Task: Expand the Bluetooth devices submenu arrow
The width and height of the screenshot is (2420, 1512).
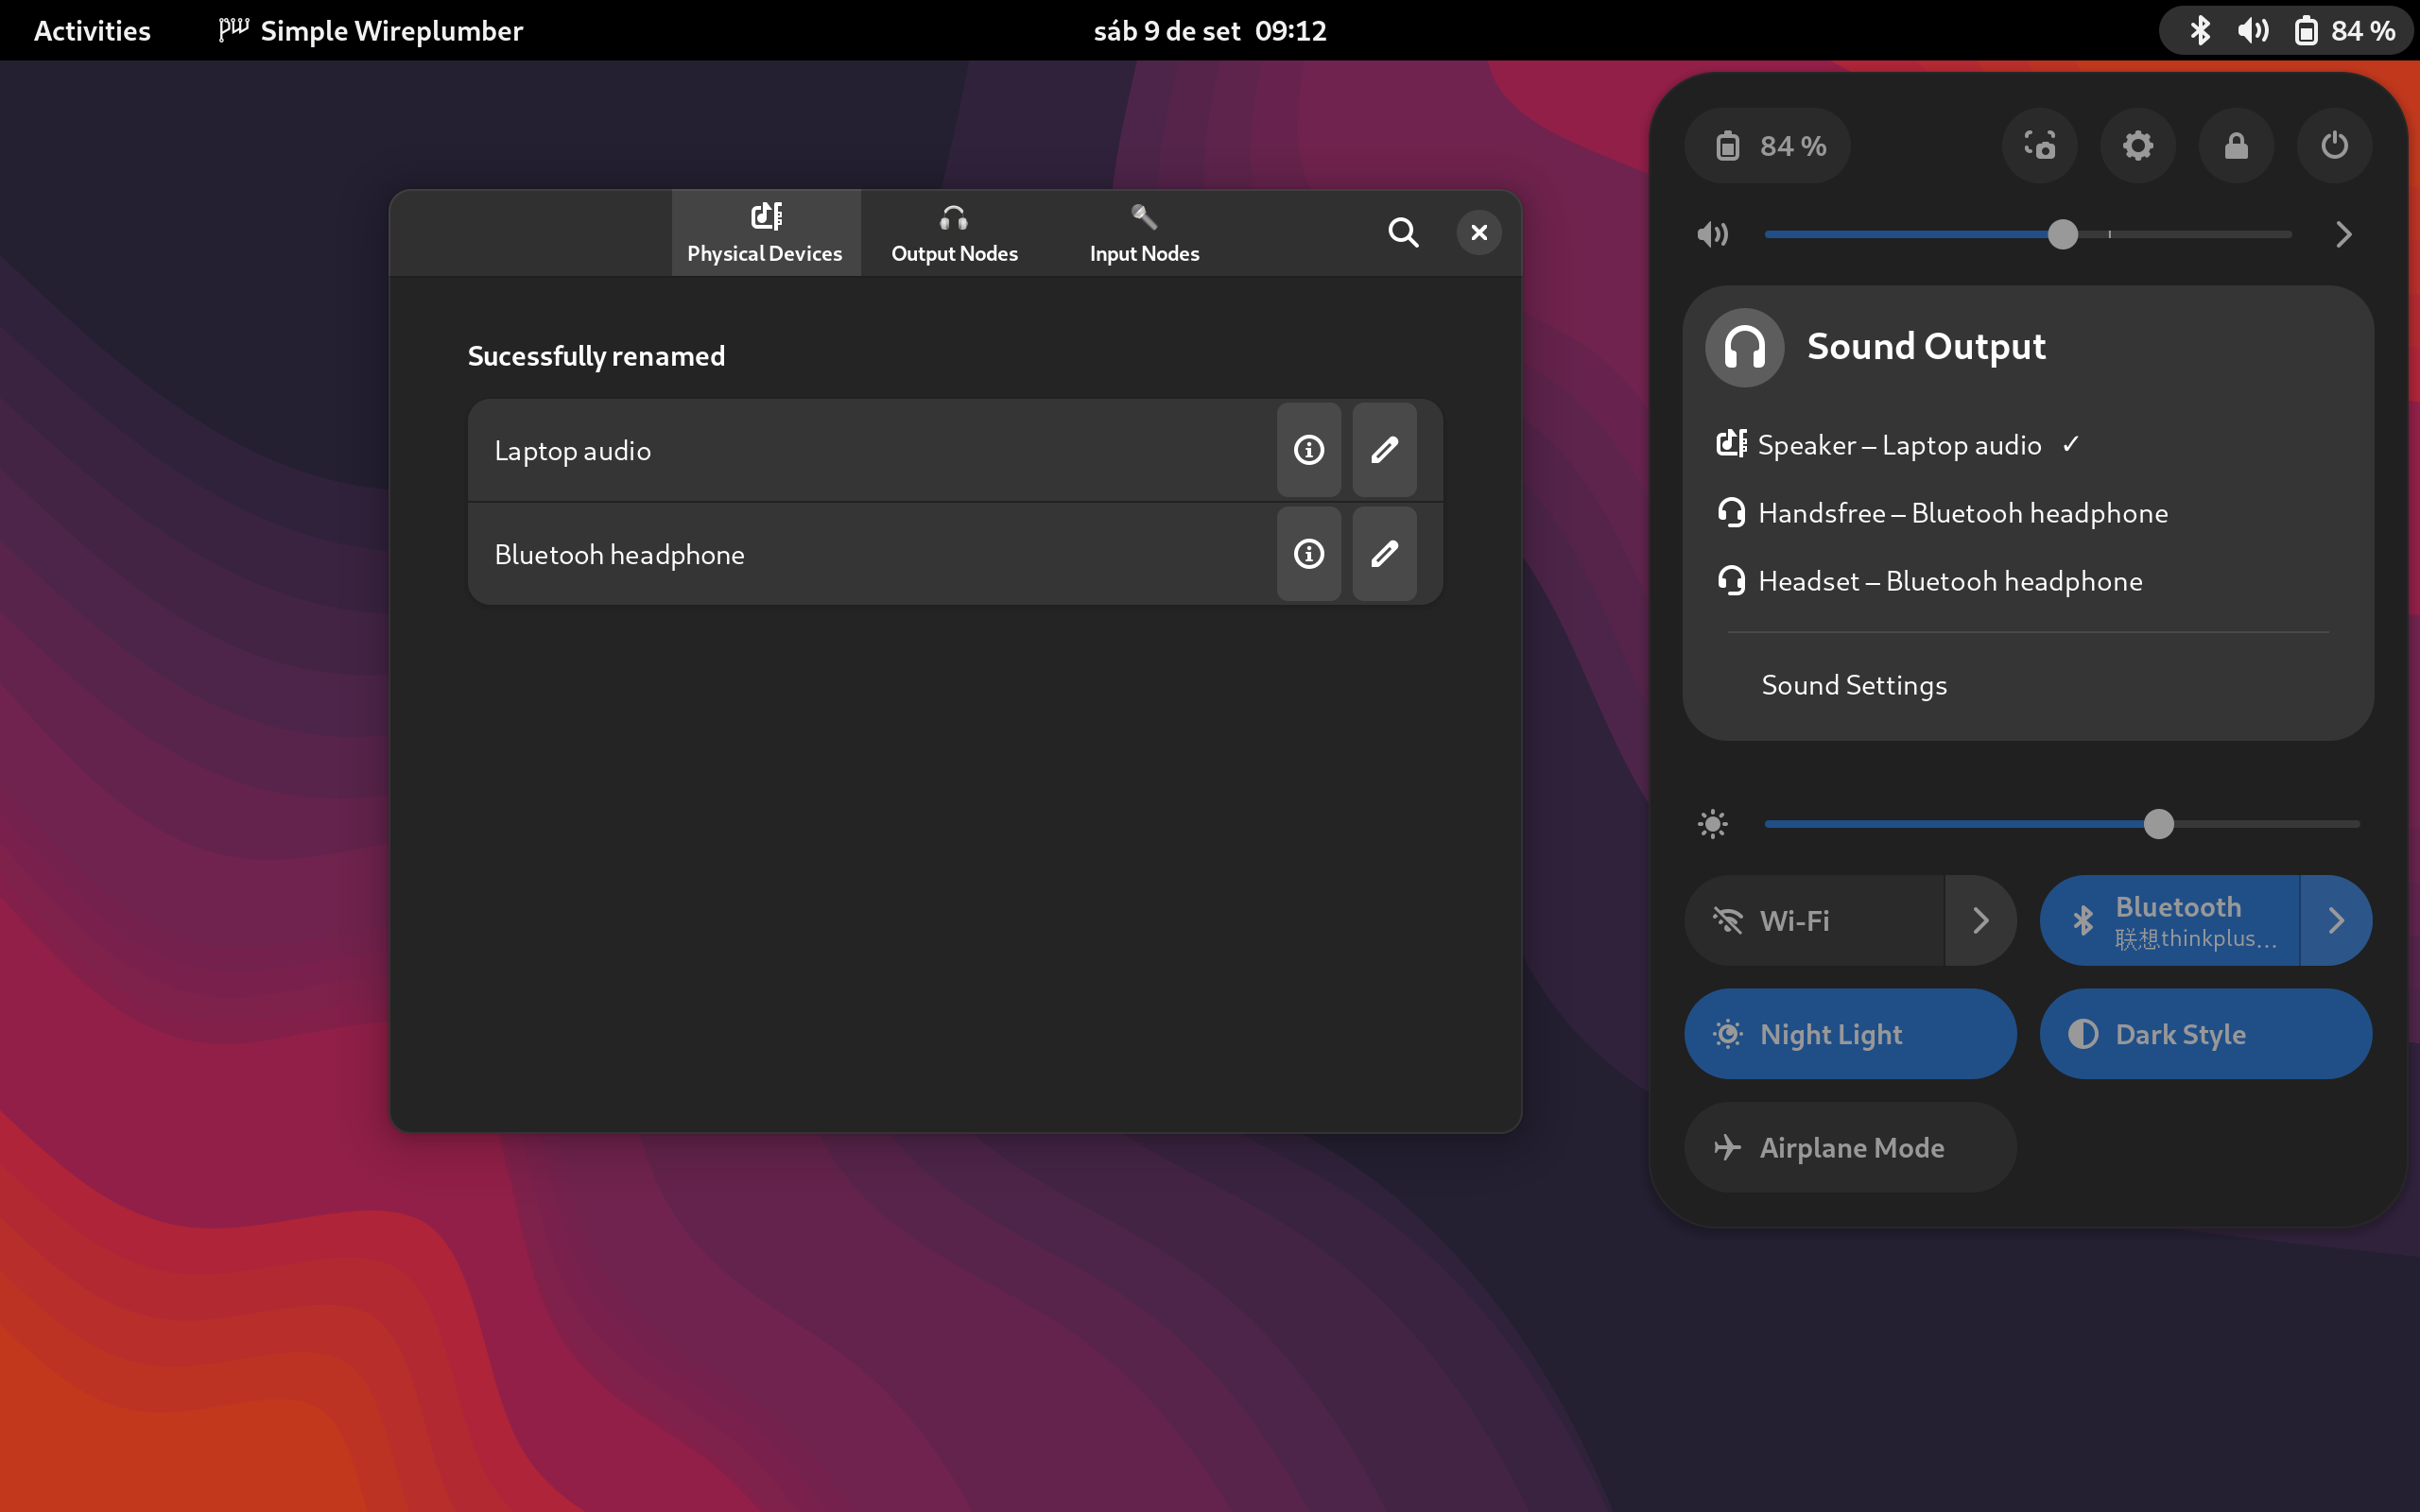Action: [2336, 921]
